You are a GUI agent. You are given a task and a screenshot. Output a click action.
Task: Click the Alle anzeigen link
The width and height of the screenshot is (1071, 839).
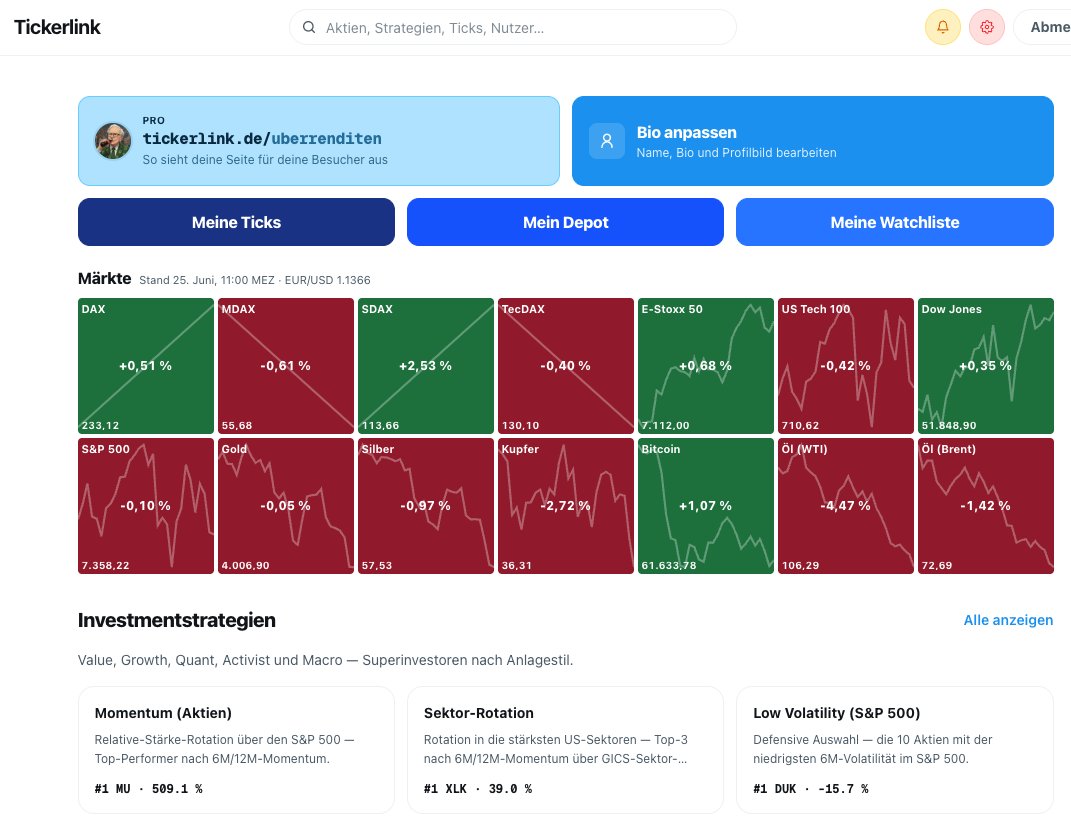[1008, 620]
